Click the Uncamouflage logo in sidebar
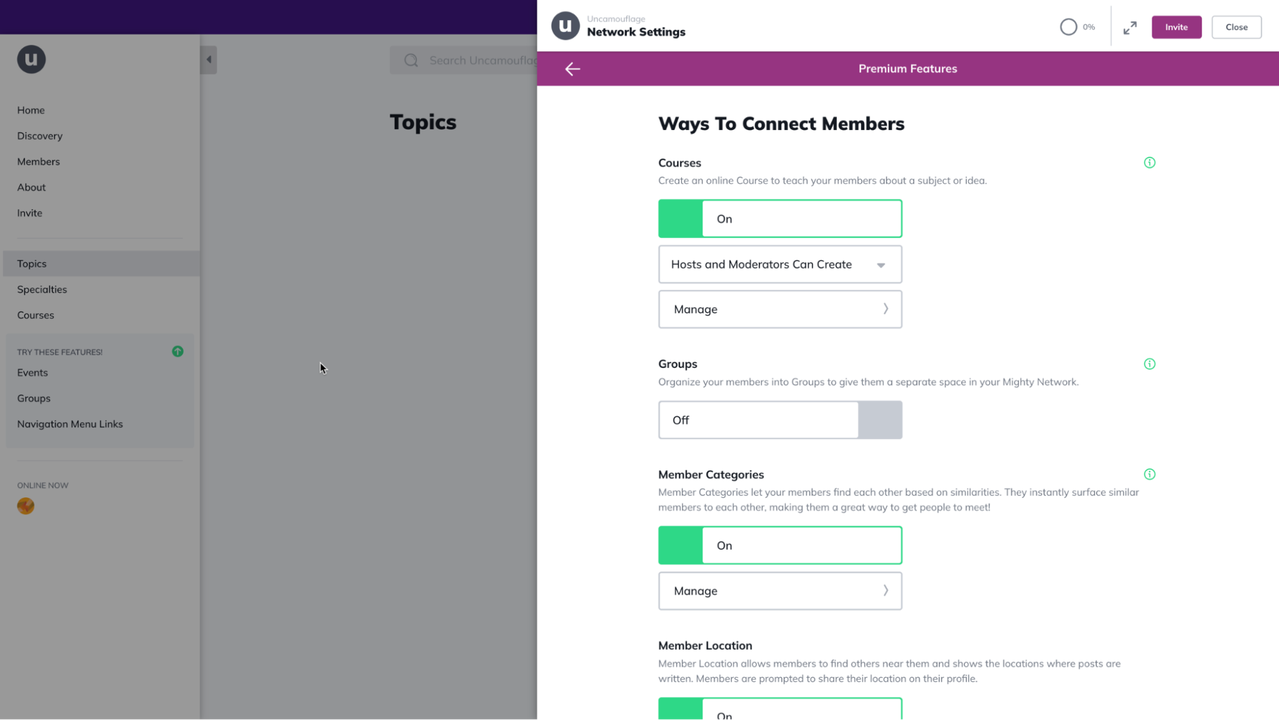1279x720 pixels. (31, 59)
